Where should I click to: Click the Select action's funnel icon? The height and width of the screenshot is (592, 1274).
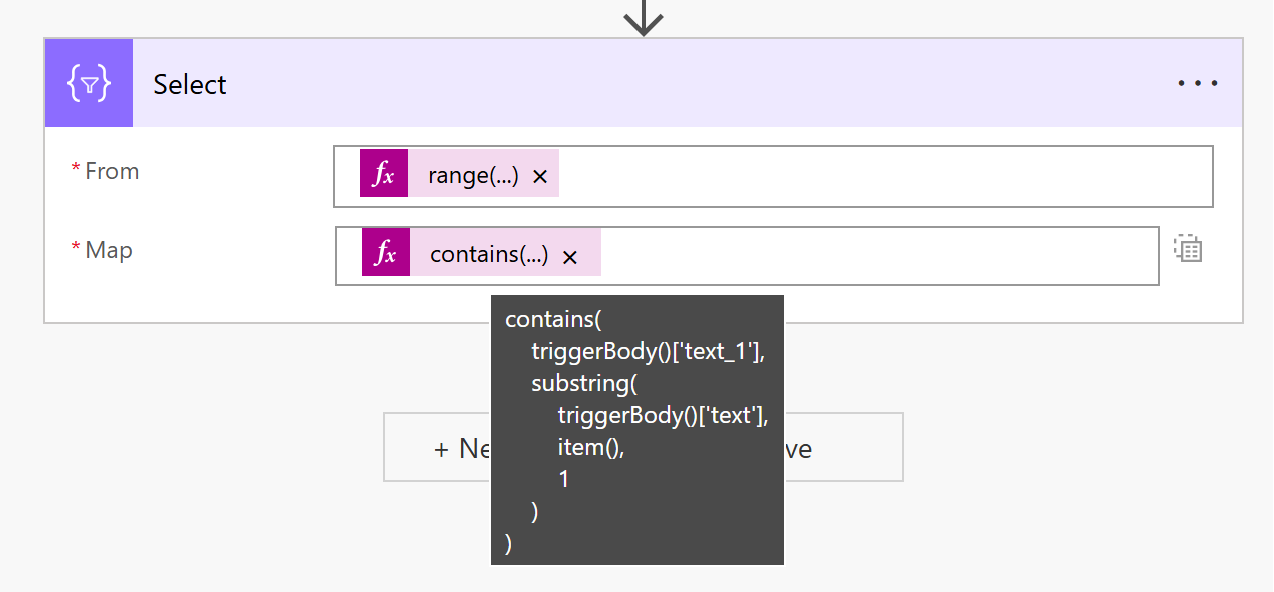click(88, 83)
